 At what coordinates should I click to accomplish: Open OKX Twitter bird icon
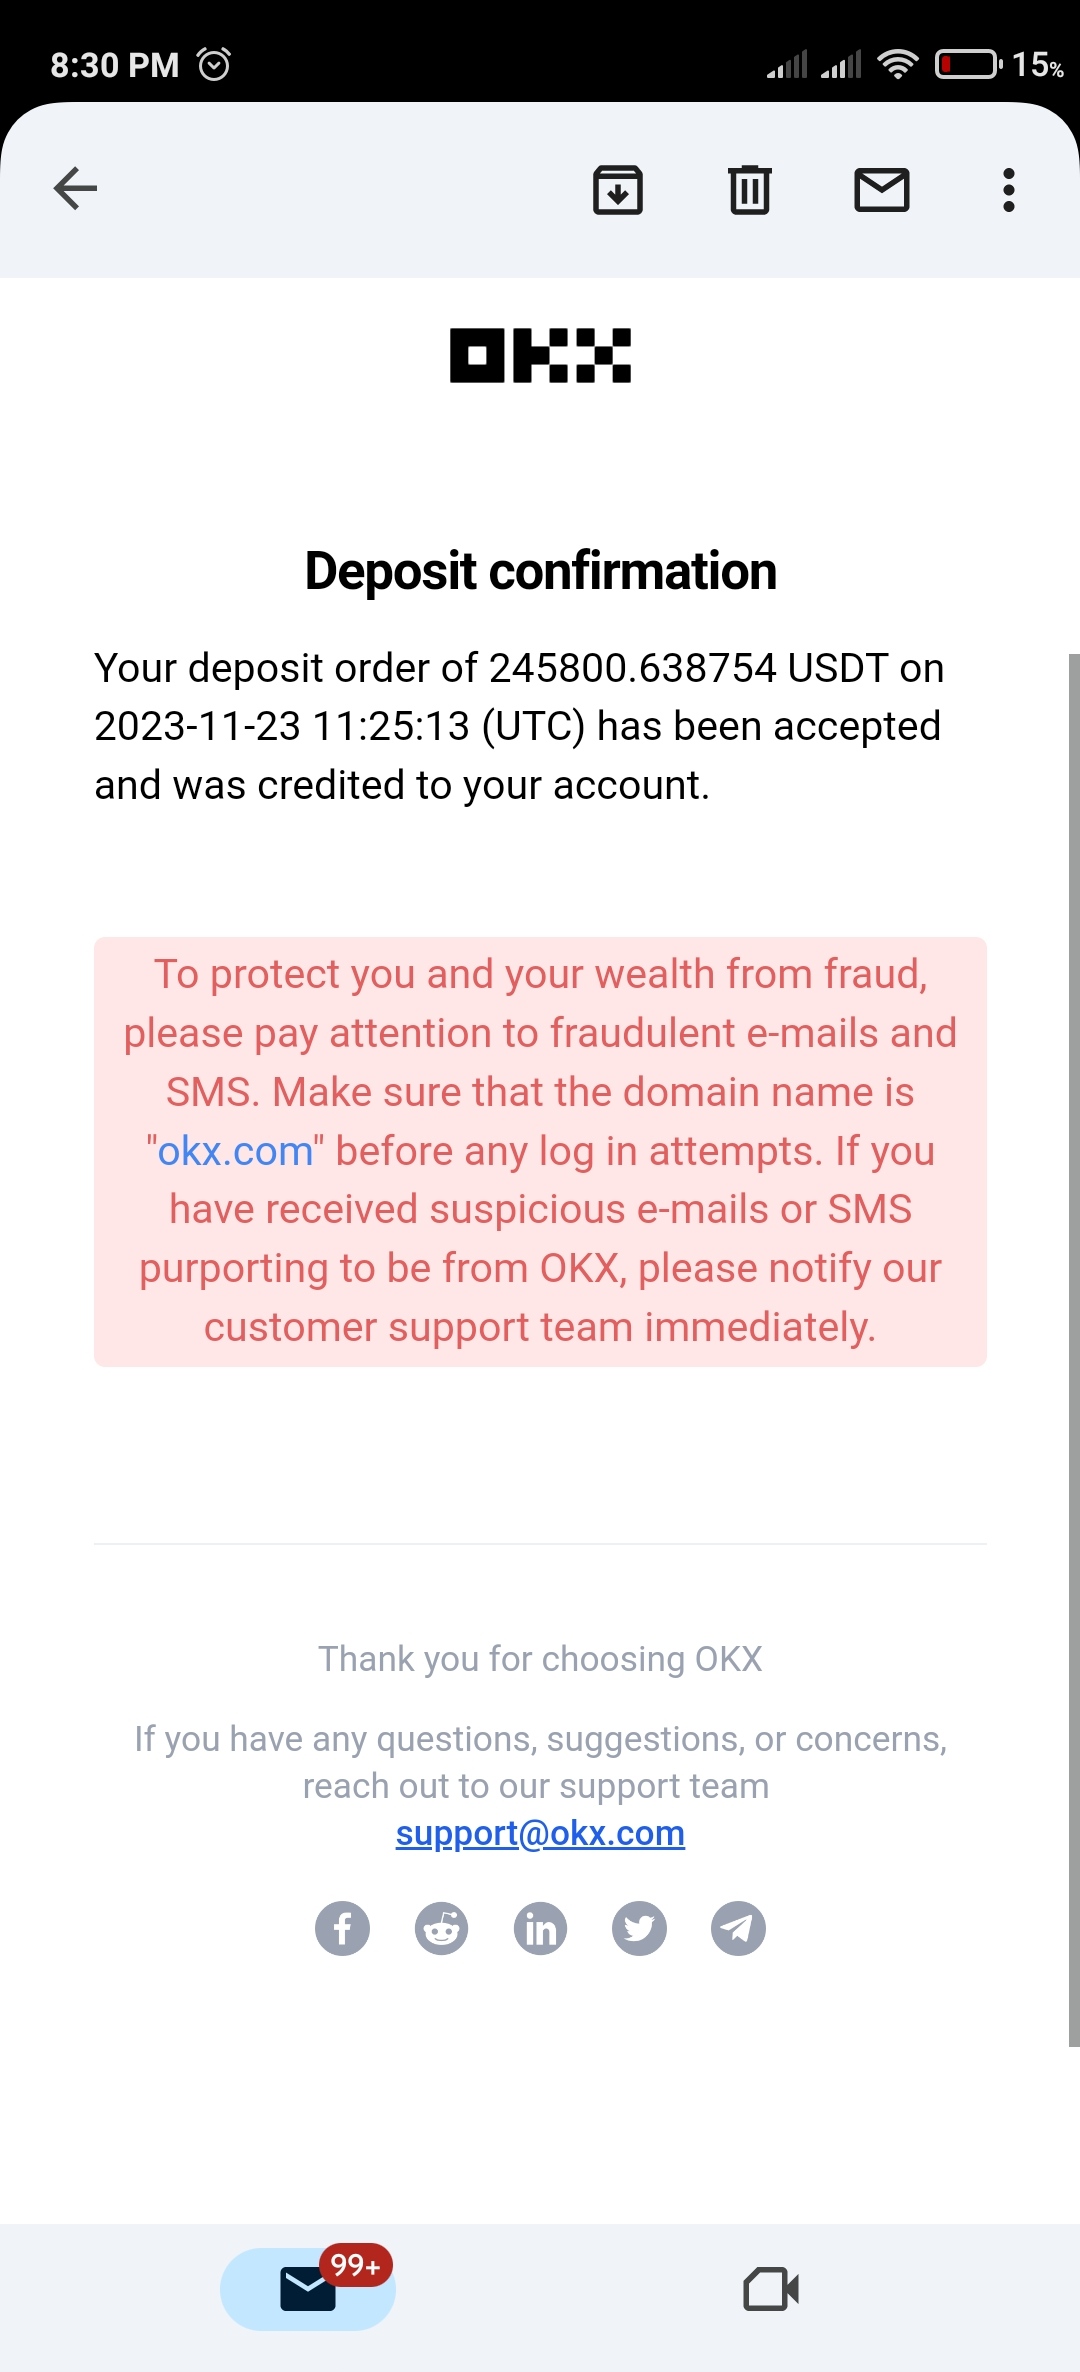coord(639,1928)
